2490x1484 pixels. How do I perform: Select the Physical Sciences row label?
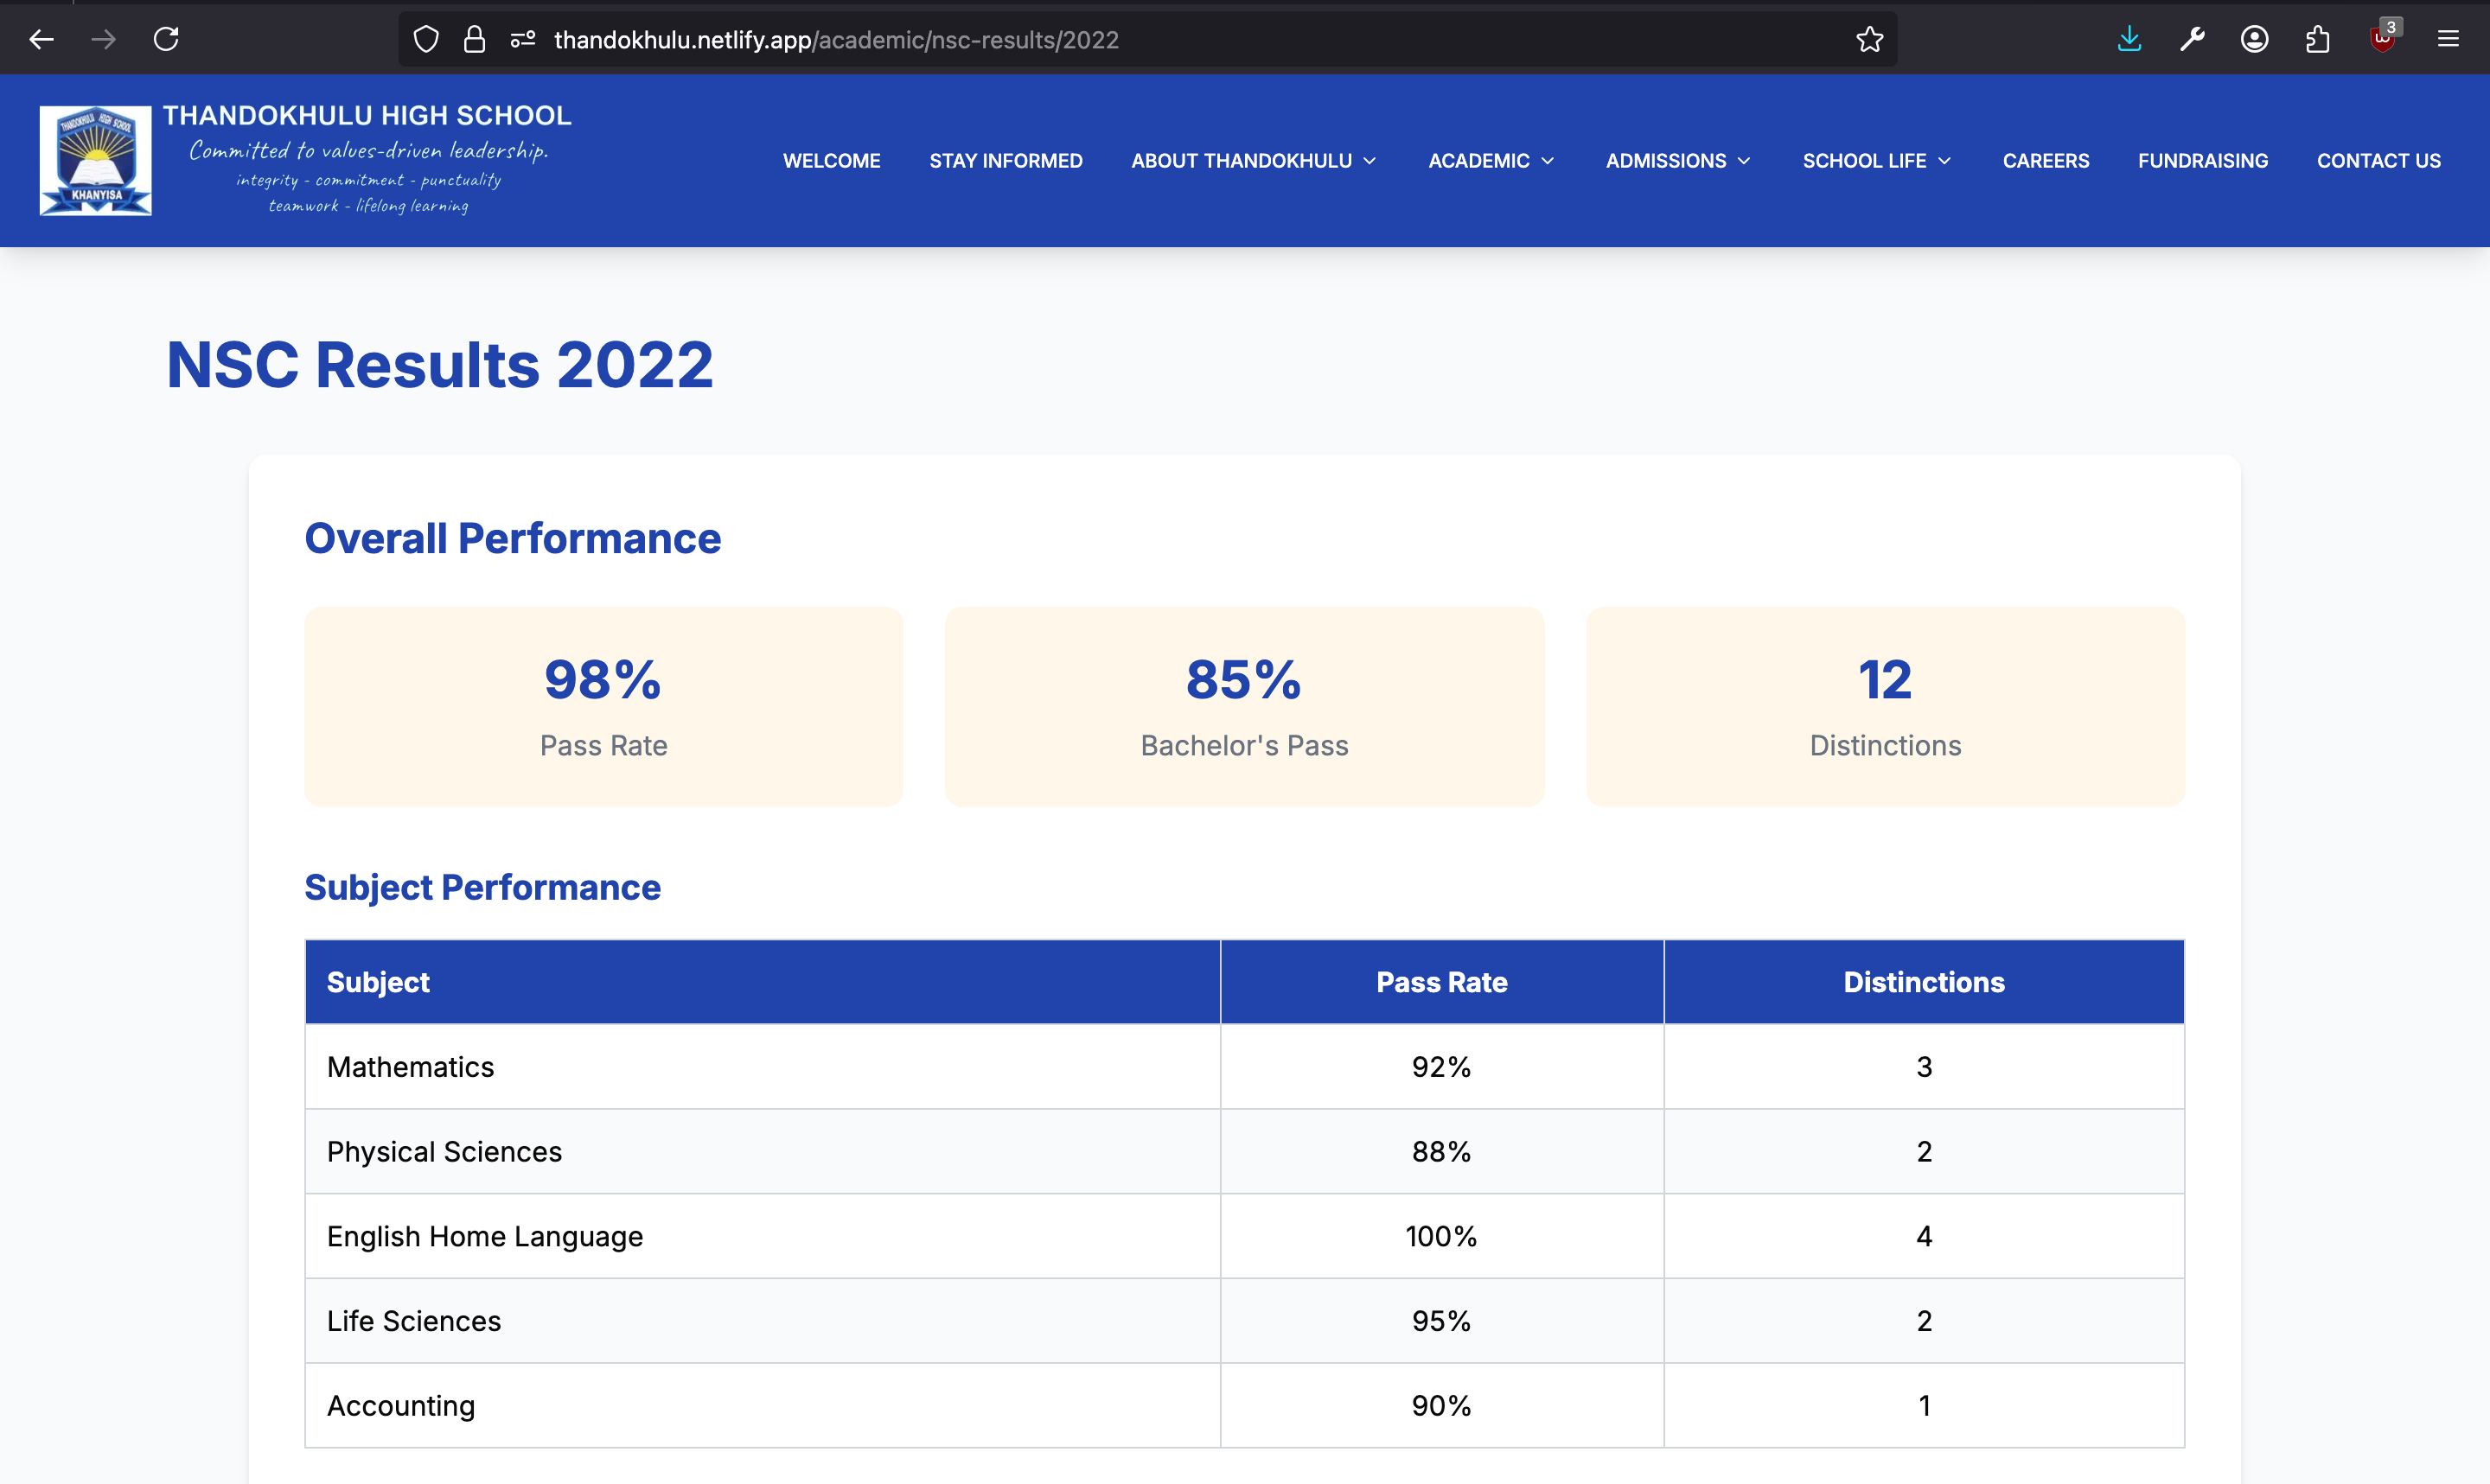(x=444, y=1151)
